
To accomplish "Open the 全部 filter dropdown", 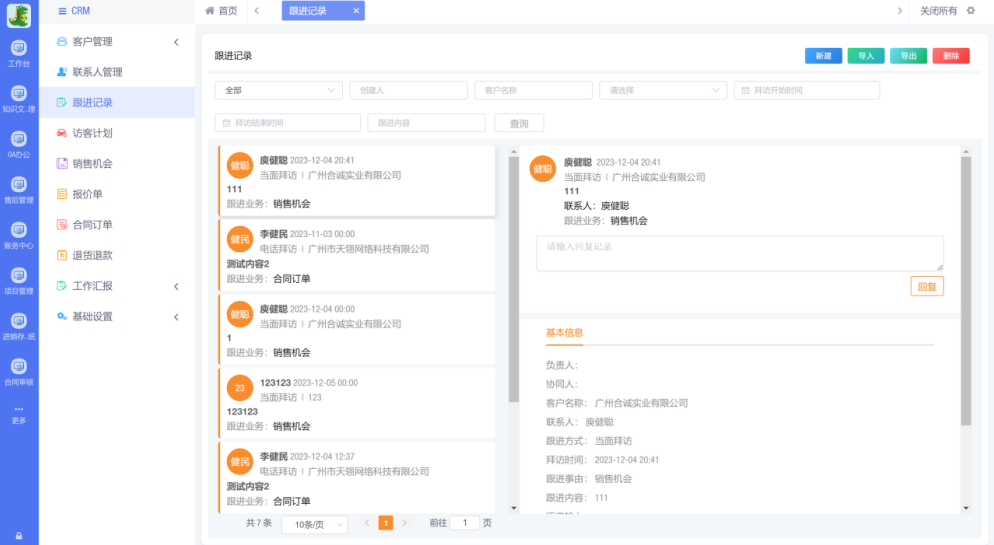I will 278,90.
